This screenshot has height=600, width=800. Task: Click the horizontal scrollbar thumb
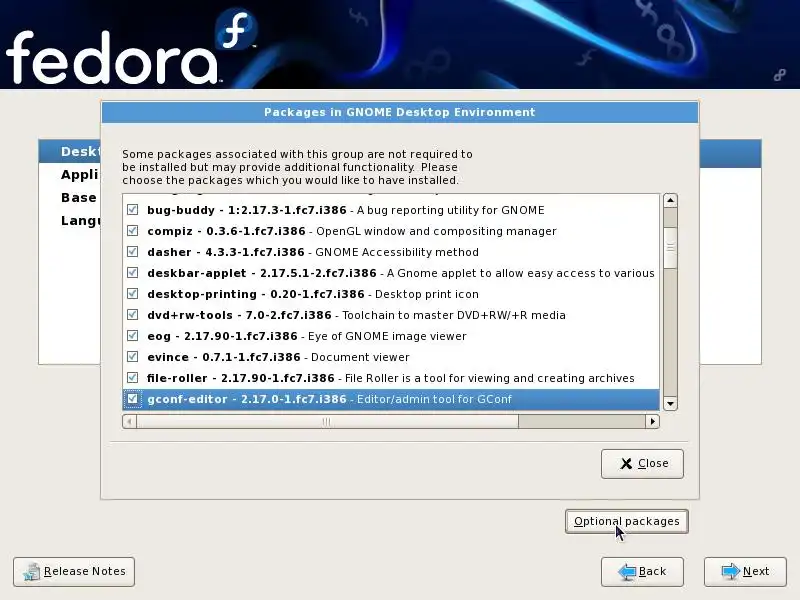pos(327,421)
